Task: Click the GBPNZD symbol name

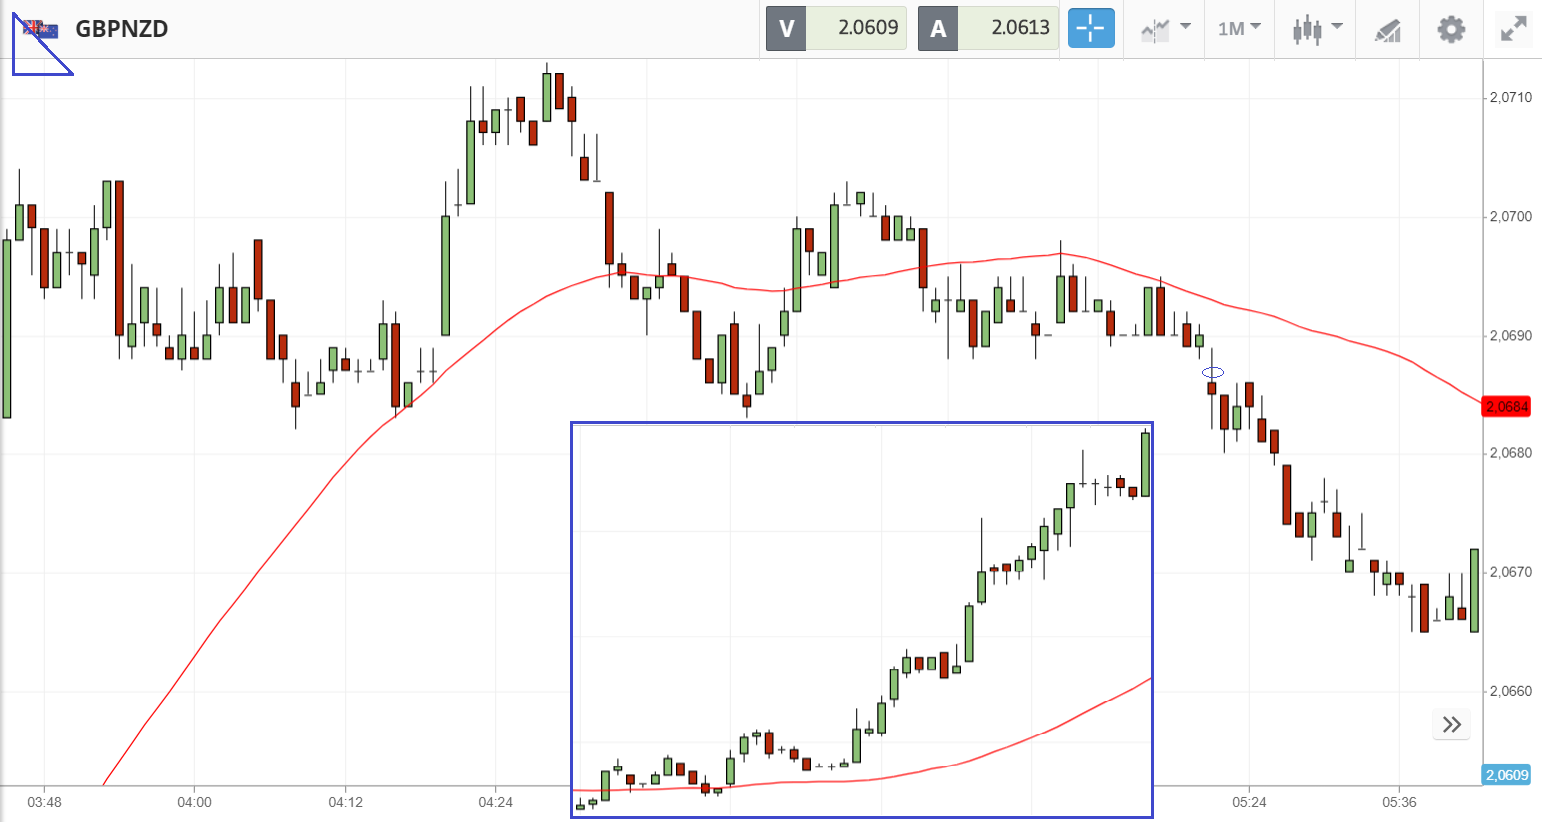Action: click(x=122, y=29)
